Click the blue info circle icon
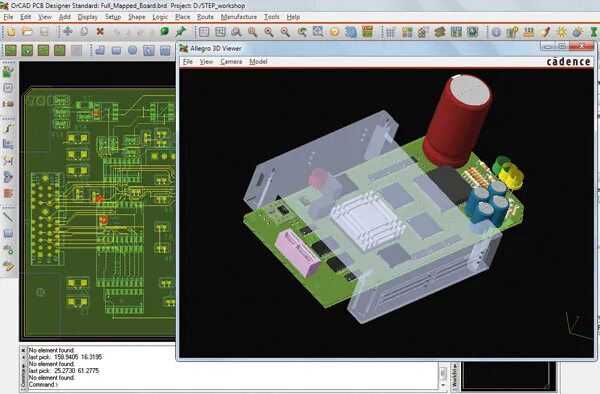The image size is (600, 394). pos(496,32)
